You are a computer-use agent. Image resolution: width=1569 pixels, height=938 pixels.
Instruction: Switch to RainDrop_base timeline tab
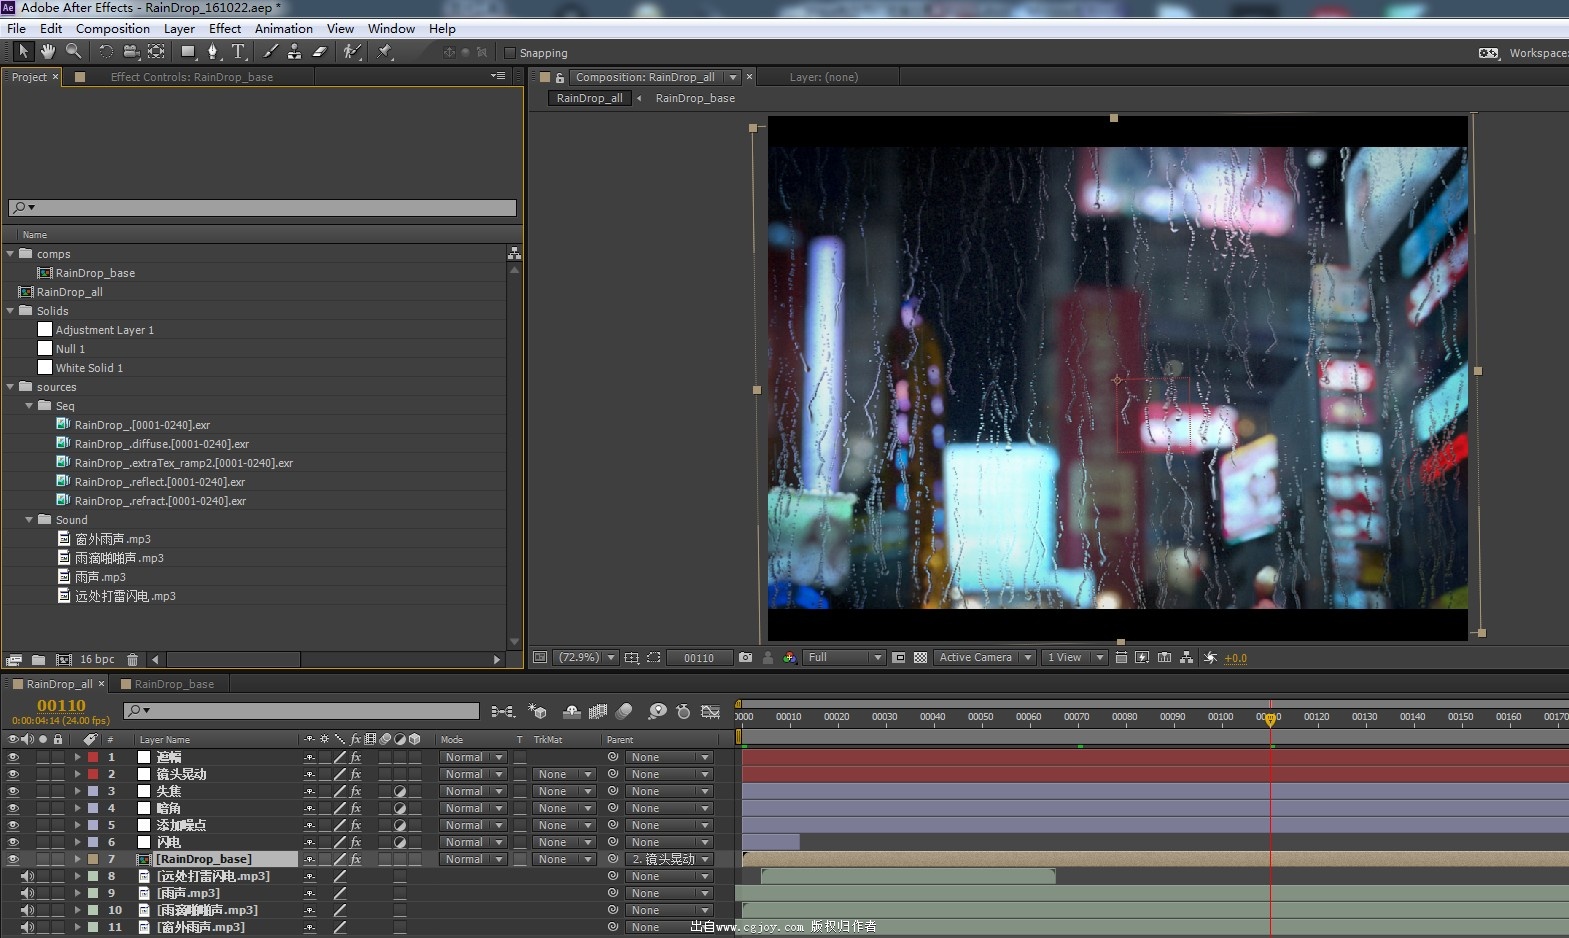(174, 684)
